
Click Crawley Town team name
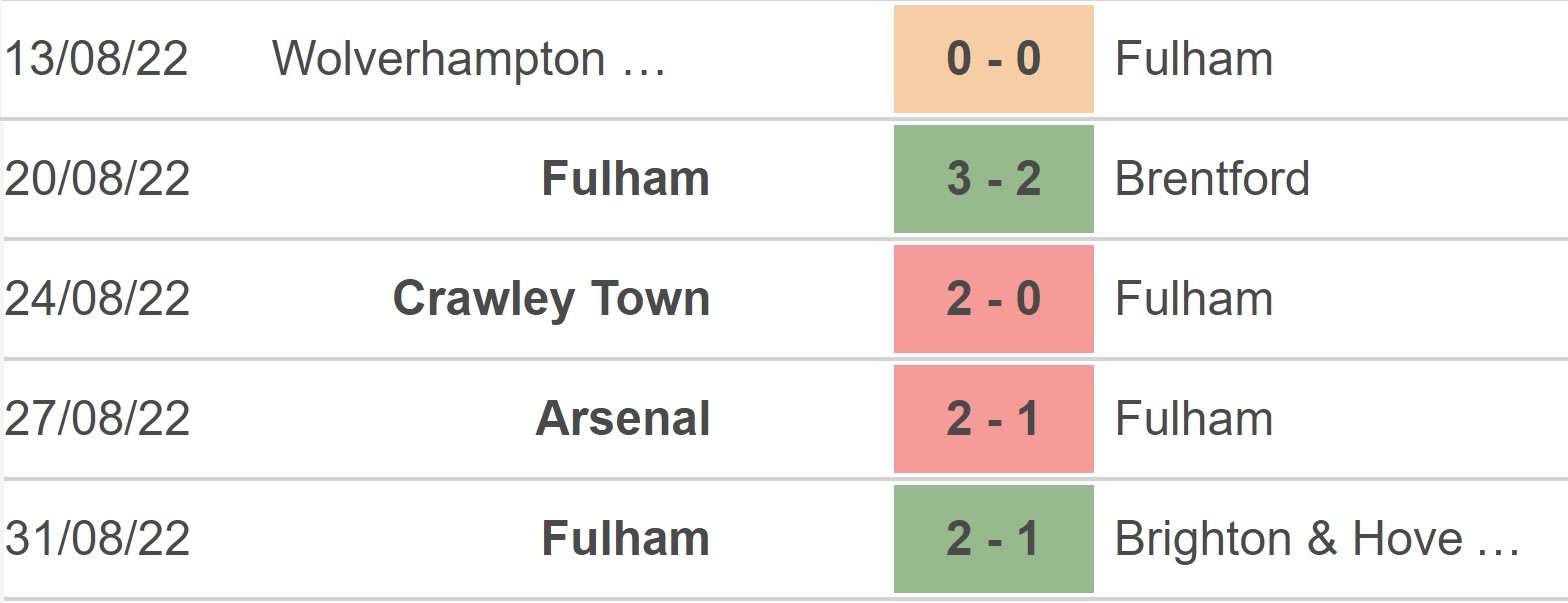pyautogui.click(x=551, y=299)
